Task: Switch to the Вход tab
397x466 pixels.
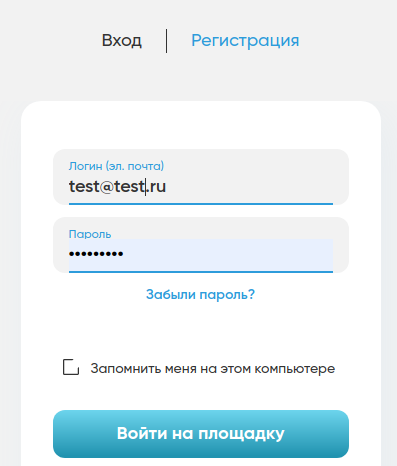Action: pos(122,41)
